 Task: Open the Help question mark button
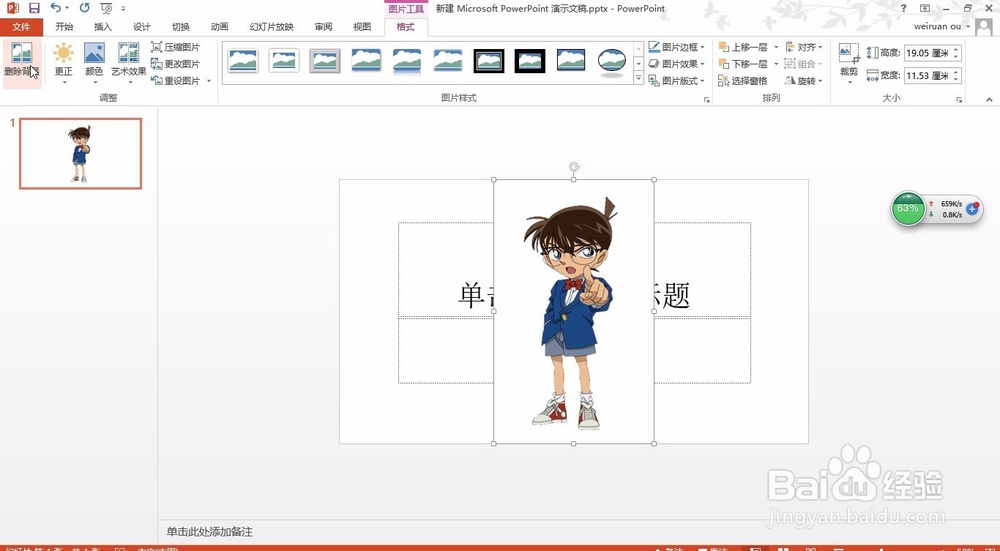pos(904,8)
